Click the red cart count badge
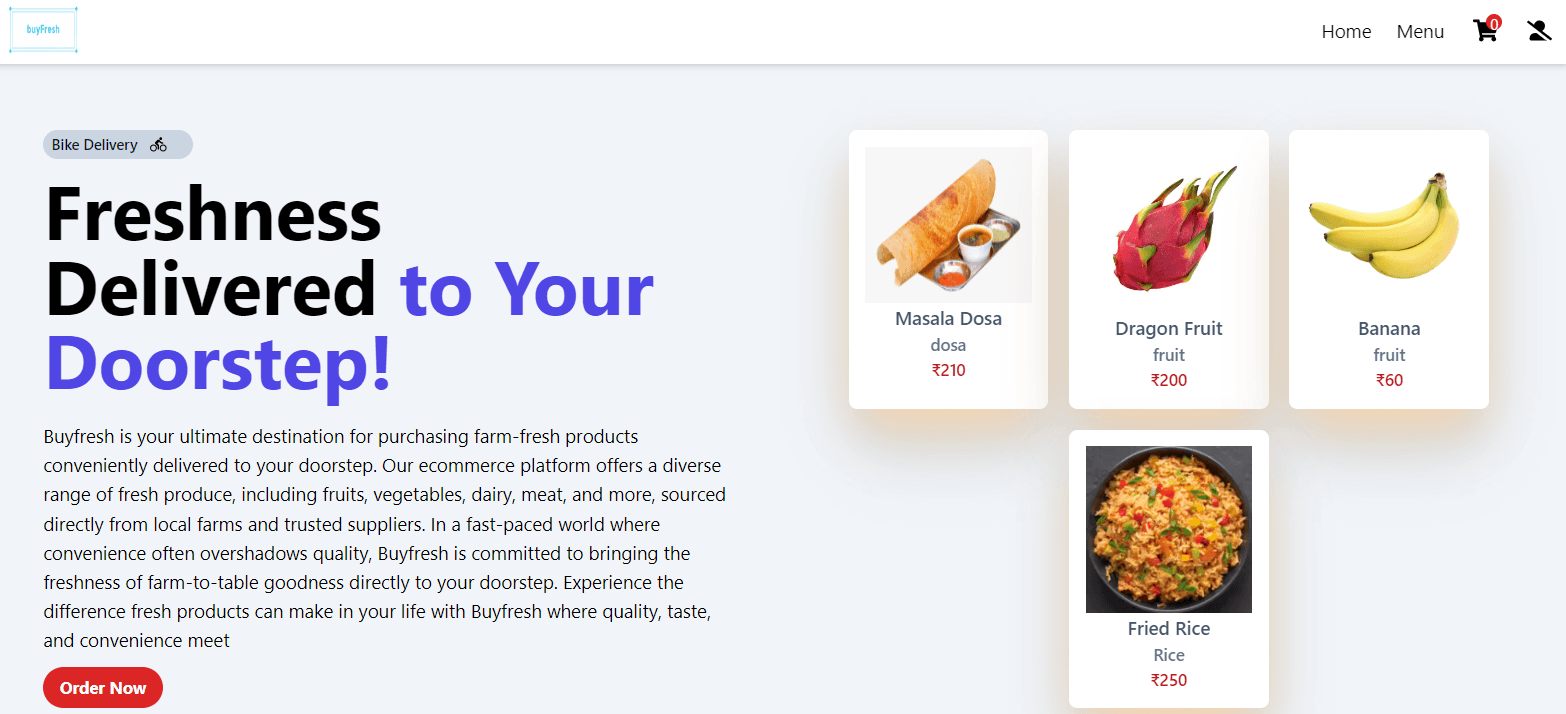Viewport: 1566px width, 714px height. pos(1494,22)
